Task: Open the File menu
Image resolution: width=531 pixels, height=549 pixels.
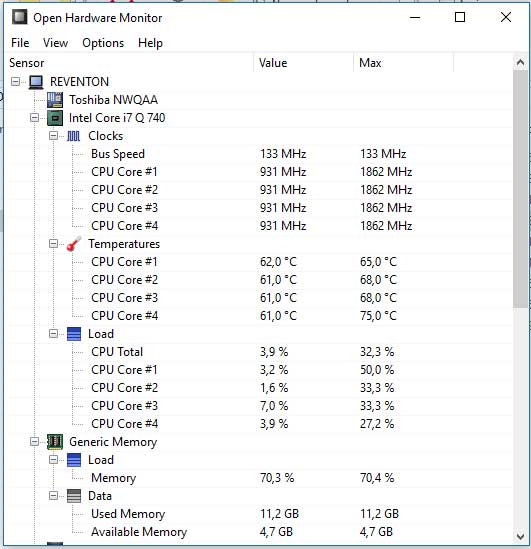Action: pyautogui.click(x=20, y=43)
